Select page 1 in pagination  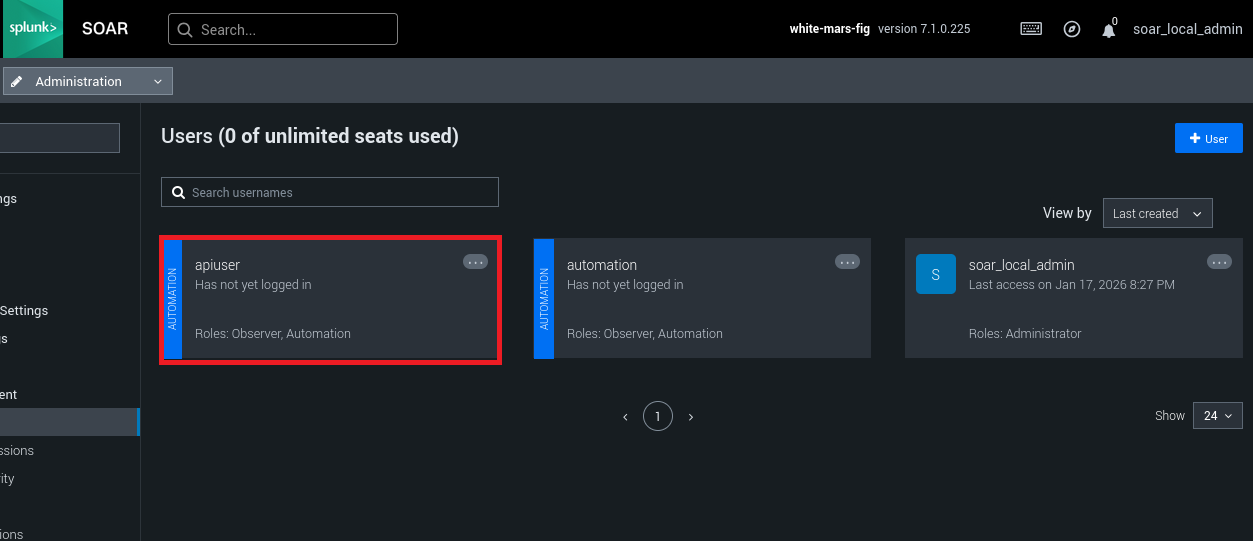658,416
